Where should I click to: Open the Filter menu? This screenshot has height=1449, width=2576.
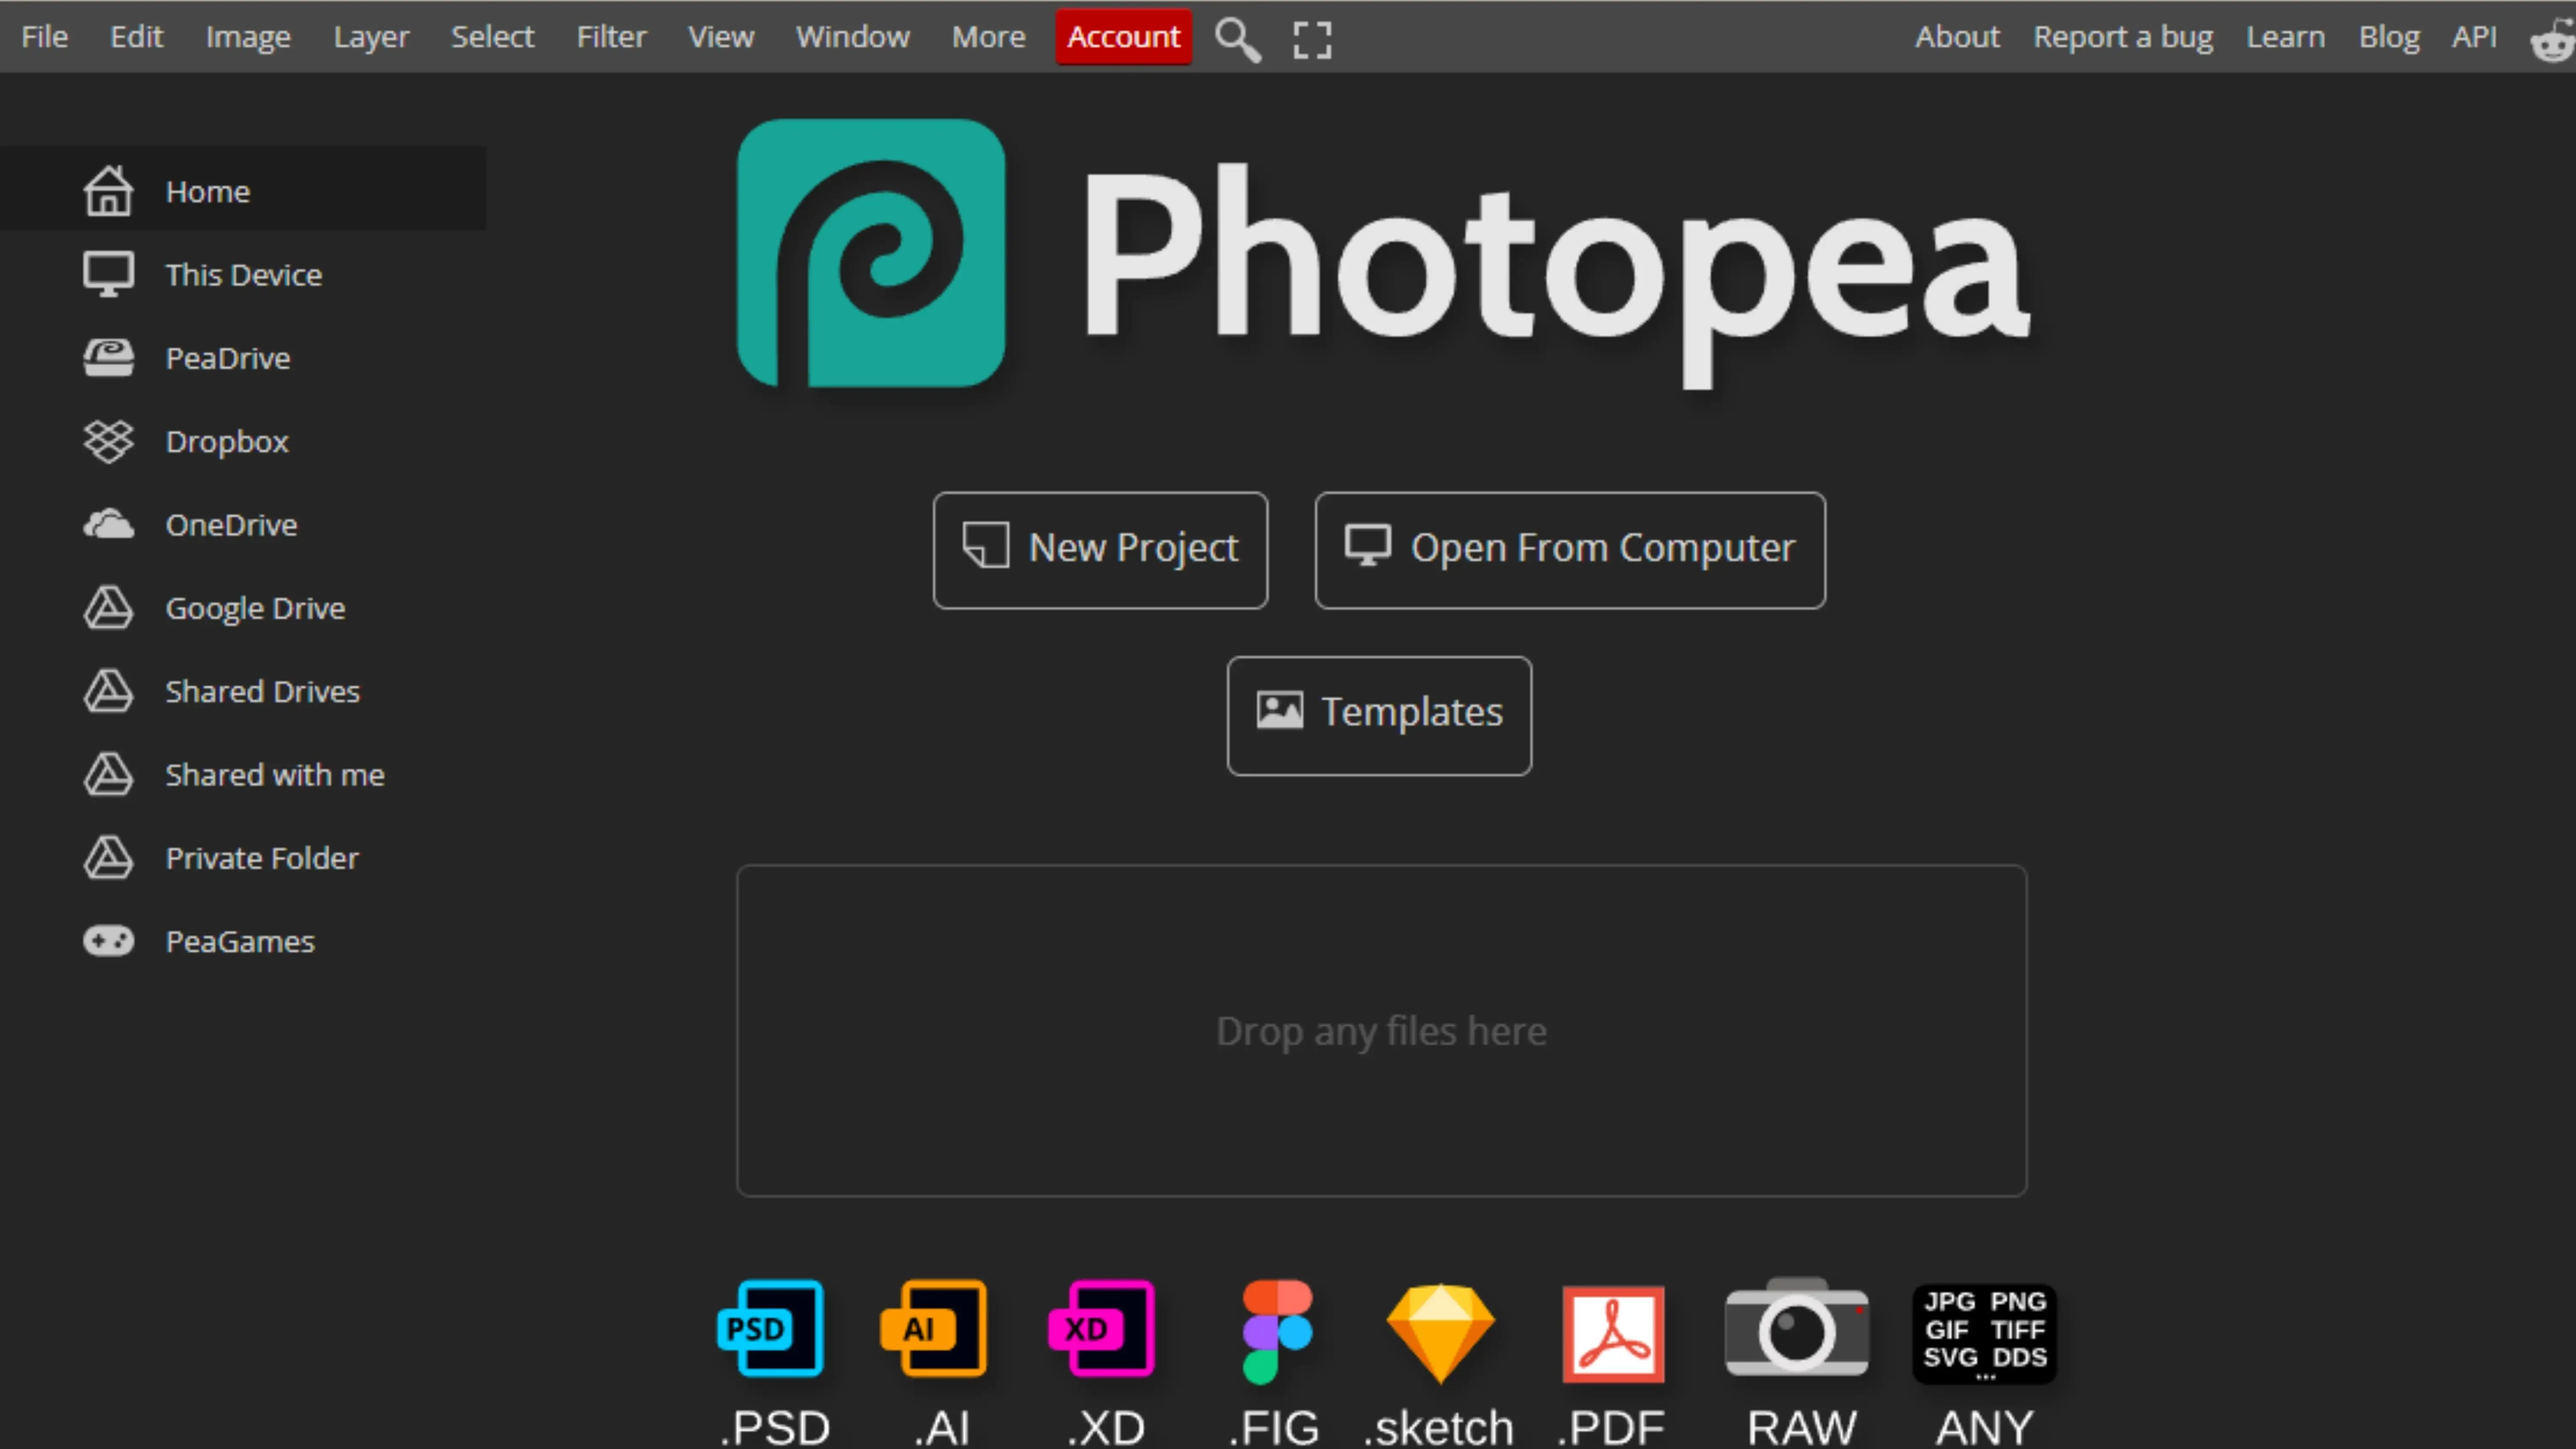tap(611, 37)
